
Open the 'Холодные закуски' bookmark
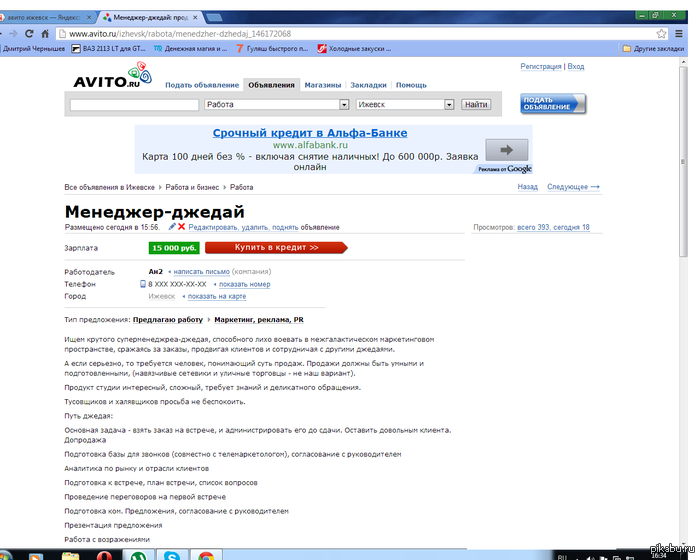(x=360, y=48)
